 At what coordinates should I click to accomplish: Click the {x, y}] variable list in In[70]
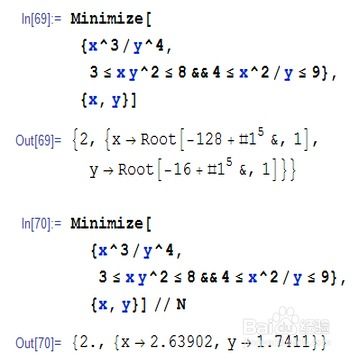119,305
